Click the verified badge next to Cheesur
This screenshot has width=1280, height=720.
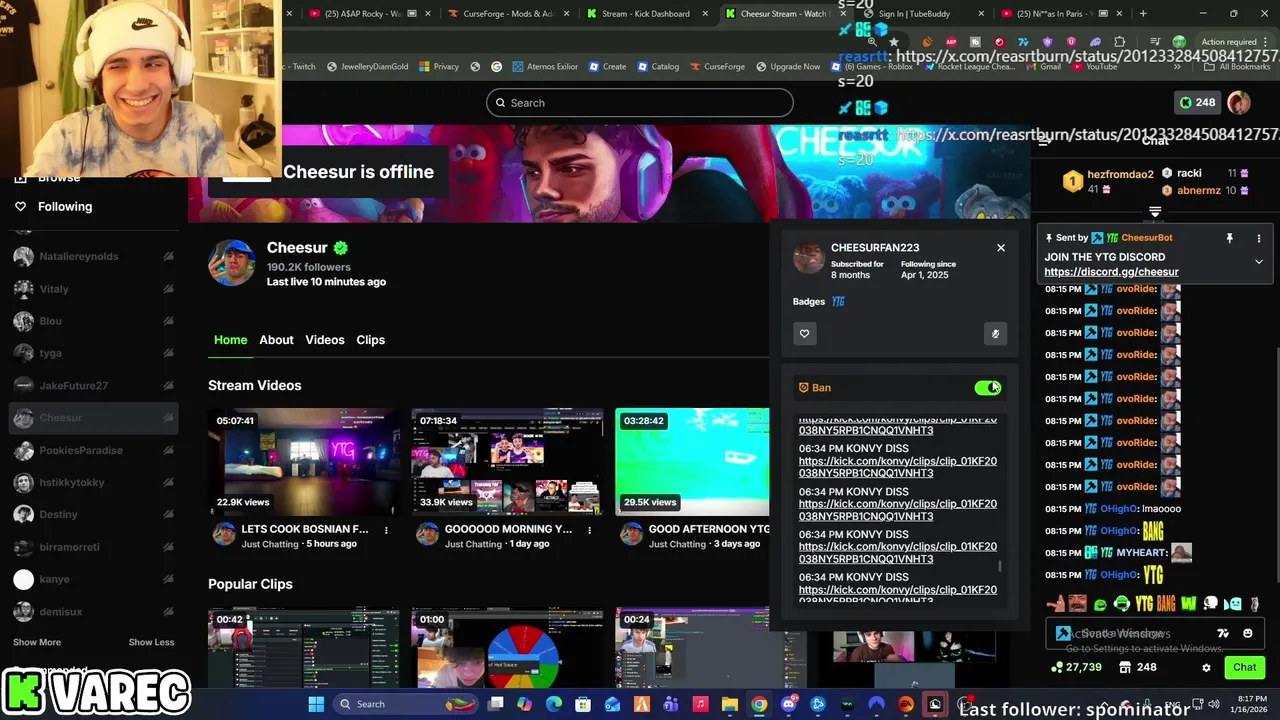pyautogui.click(x=340, y=248)
